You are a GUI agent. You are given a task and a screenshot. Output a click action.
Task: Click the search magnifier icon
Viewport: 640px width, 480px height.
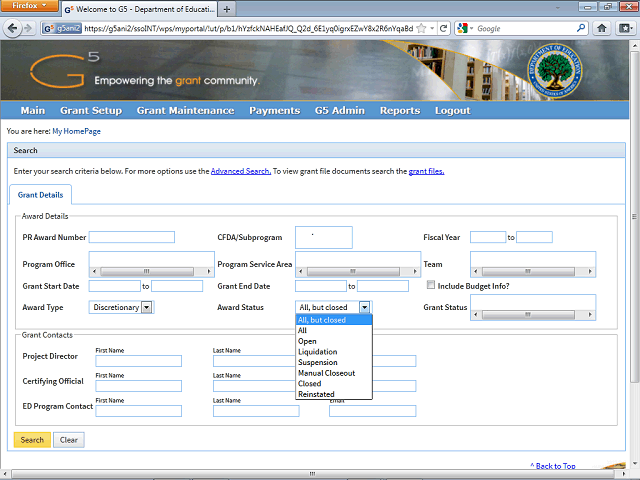pyautogui.click(x=581, y=28)
